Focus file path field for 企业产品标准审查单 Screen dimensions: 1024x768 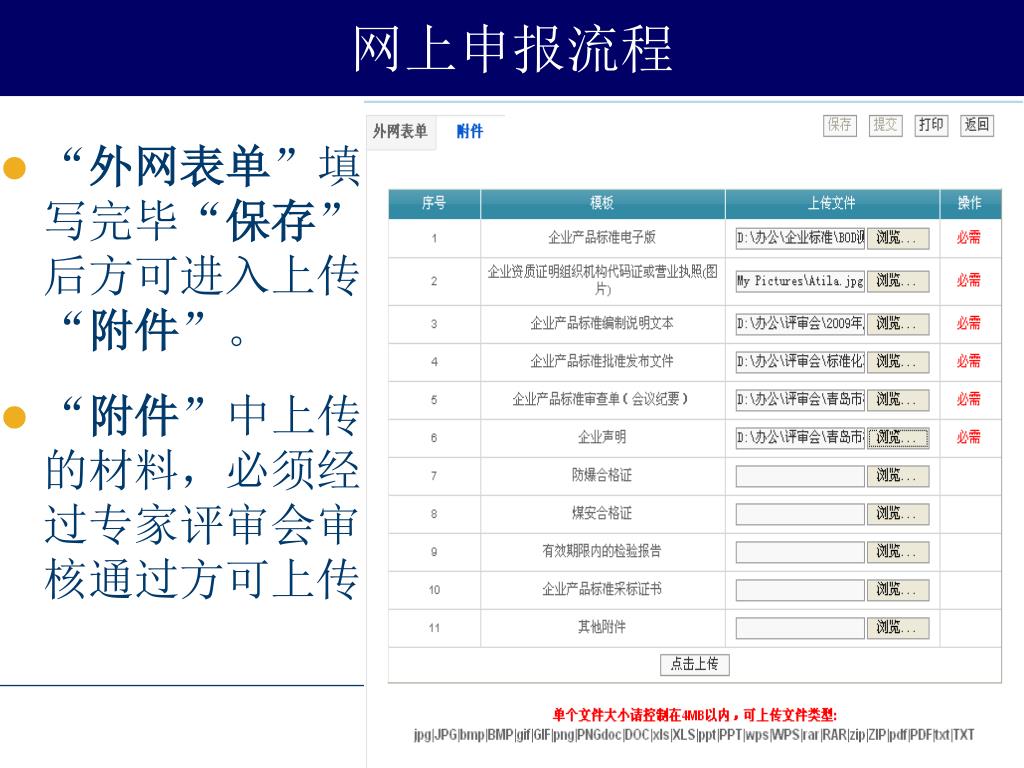point(800,399)
